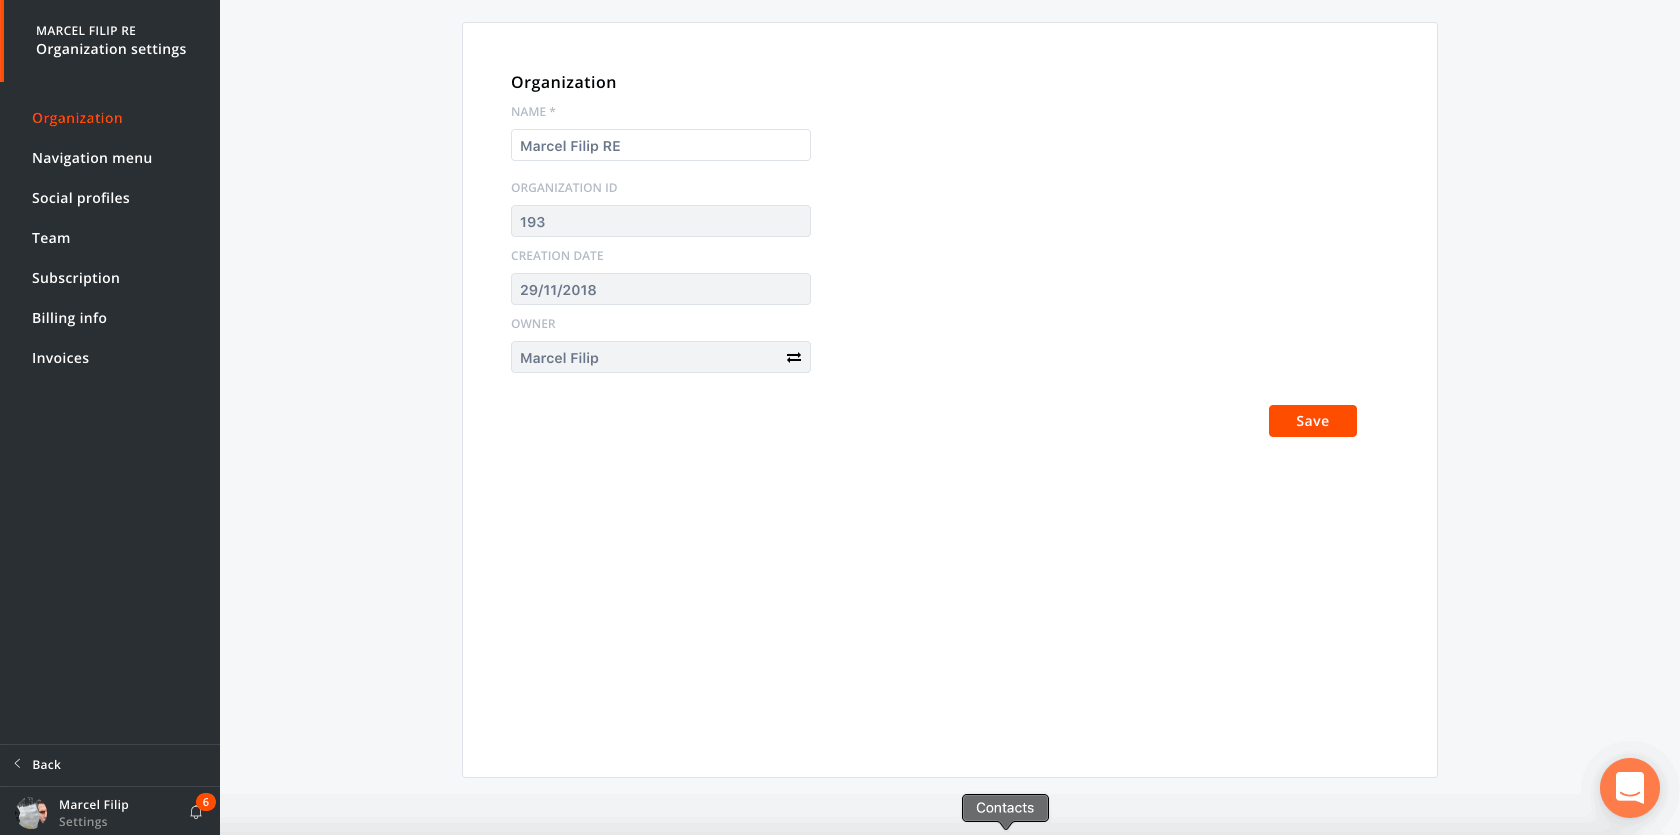Image resolution: width=1680 pixels, height=835 pixels.
Task: Open the notifications bell
Action: click(196, 812)
